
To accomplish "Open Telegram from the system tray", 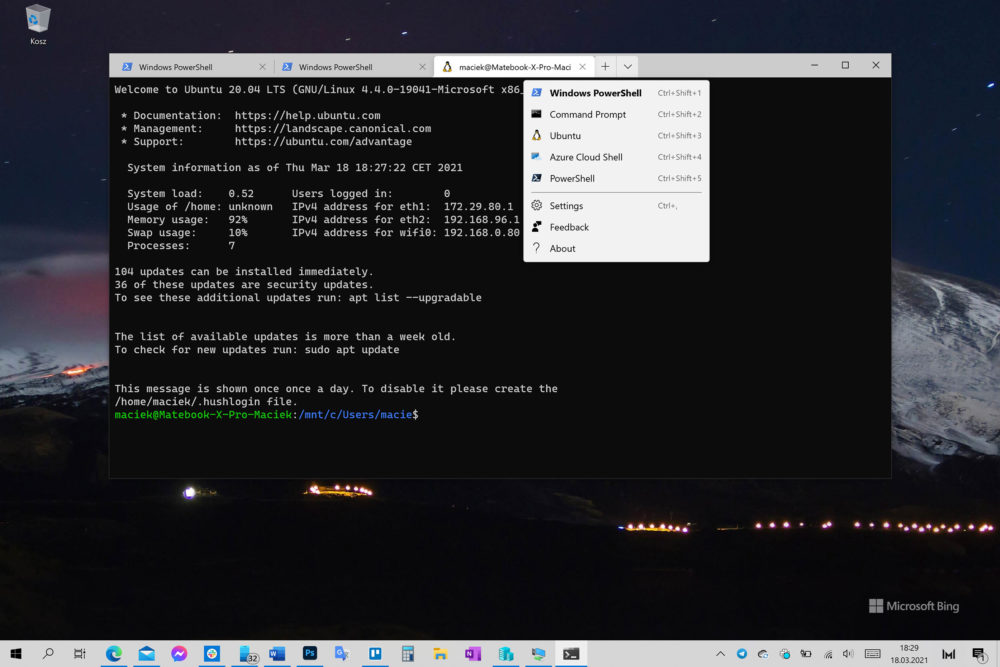I will tap(742, 654).
